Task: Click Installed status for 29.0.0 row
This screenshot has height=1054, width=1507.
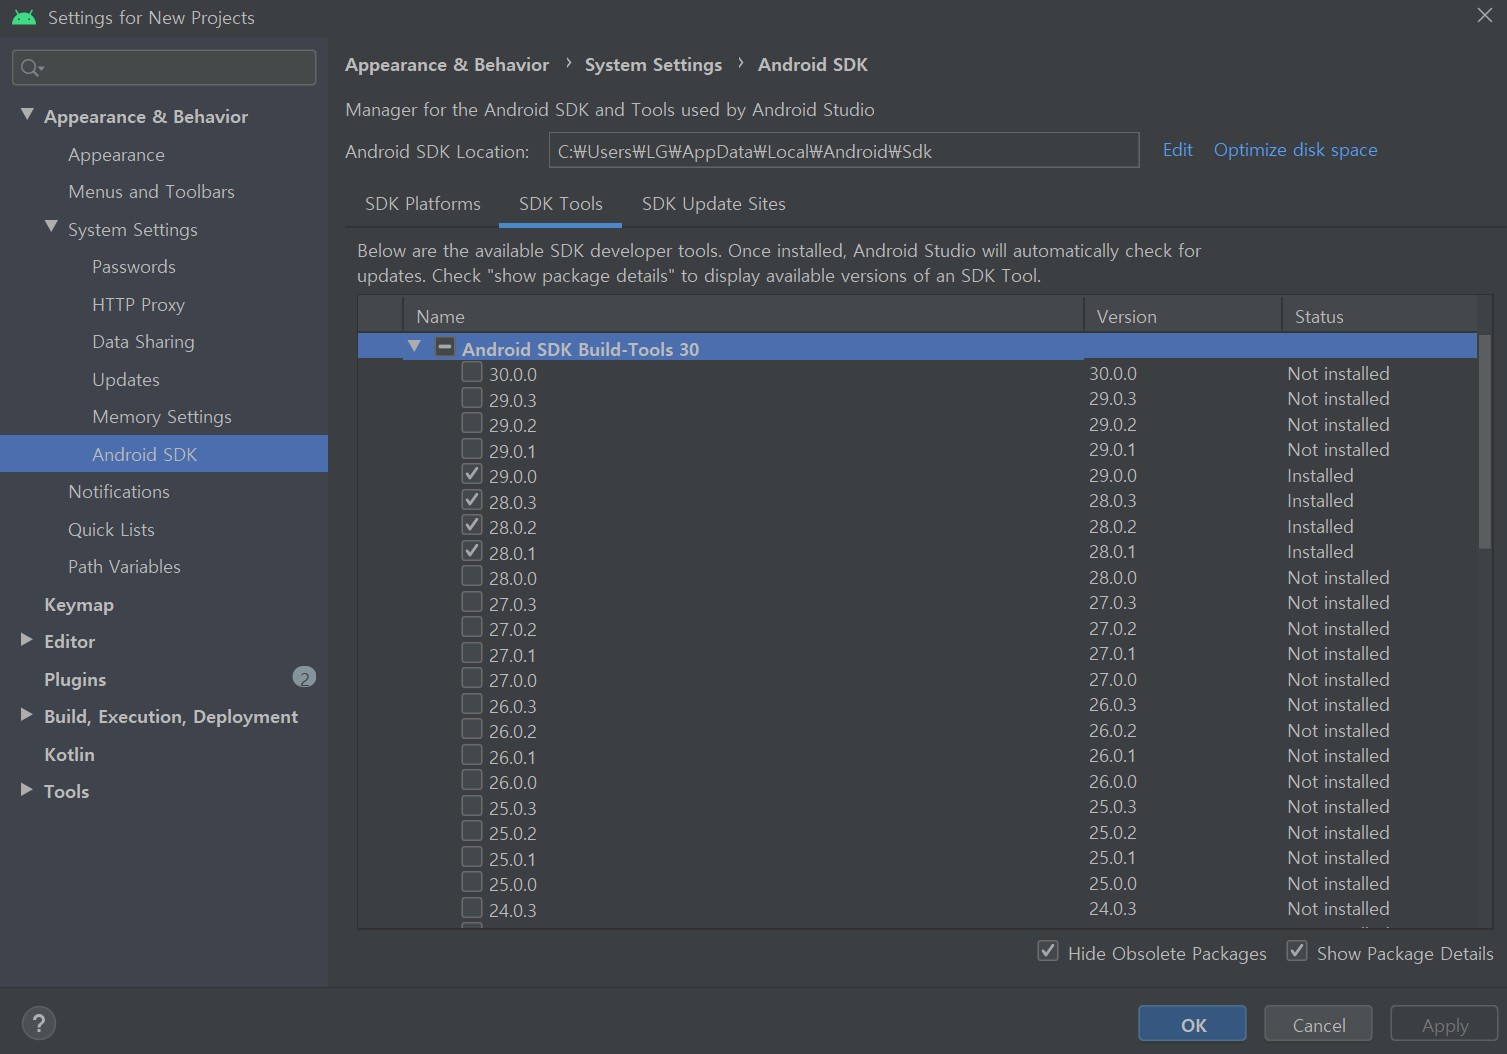Action: tap(1320, 476)
